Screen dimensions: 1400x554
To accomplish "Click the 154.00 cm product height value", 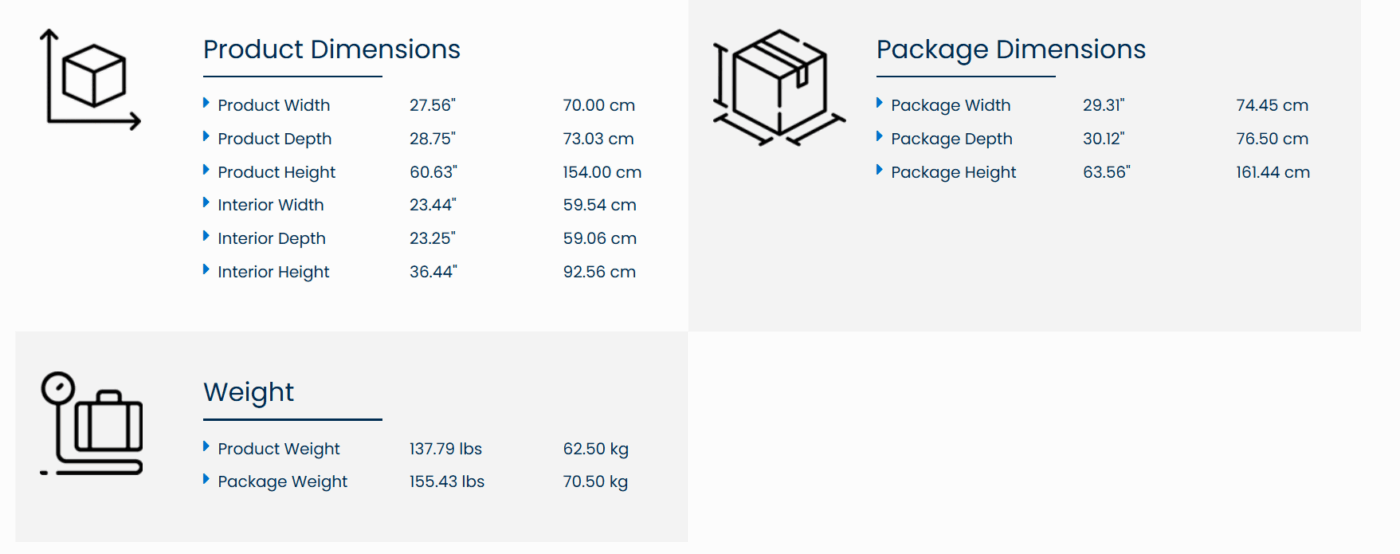I will click(x=602, y=172).
